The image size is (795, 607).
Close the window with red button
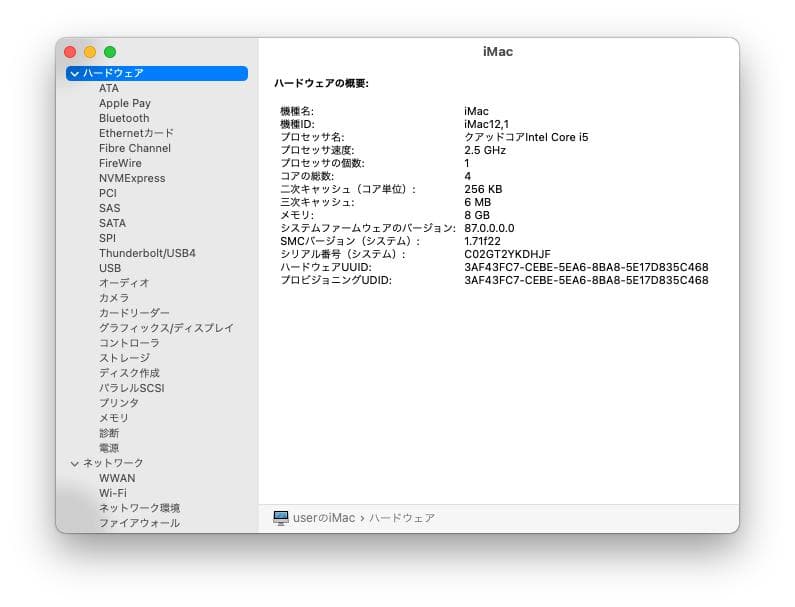tap(70, 52)
